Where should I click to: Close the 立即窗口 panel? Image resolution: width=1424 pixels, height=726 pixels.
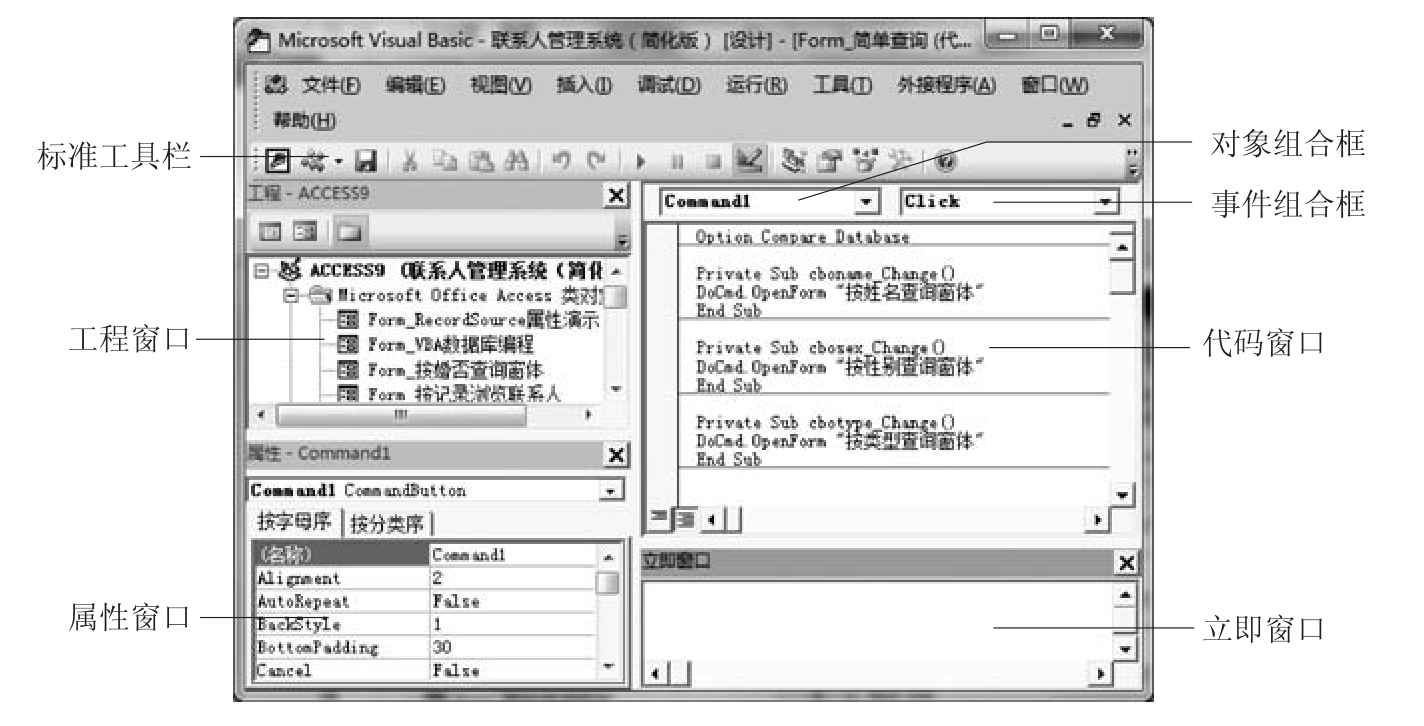(x=1126, y=562)
